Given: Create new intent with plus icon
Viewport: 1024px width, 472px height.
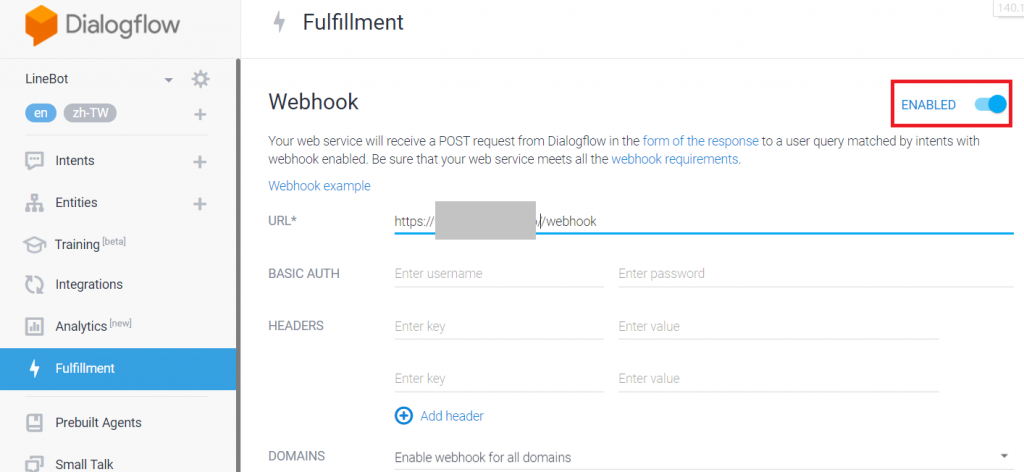Looking at the screenshot, I should pos(200,161).
